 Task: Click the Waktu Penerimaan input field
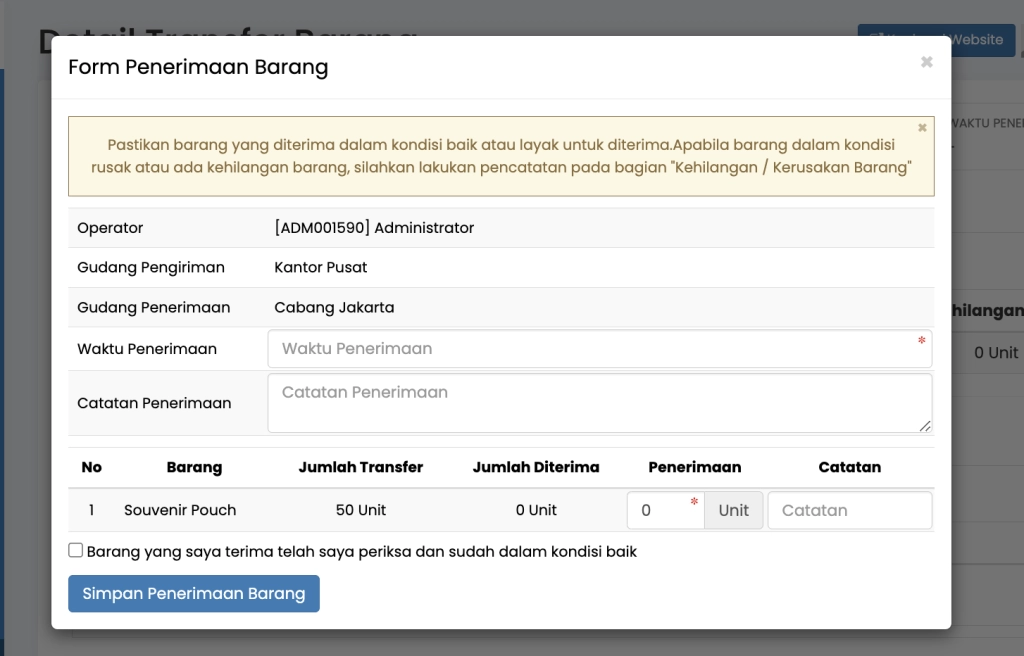[x=599, y=349]
